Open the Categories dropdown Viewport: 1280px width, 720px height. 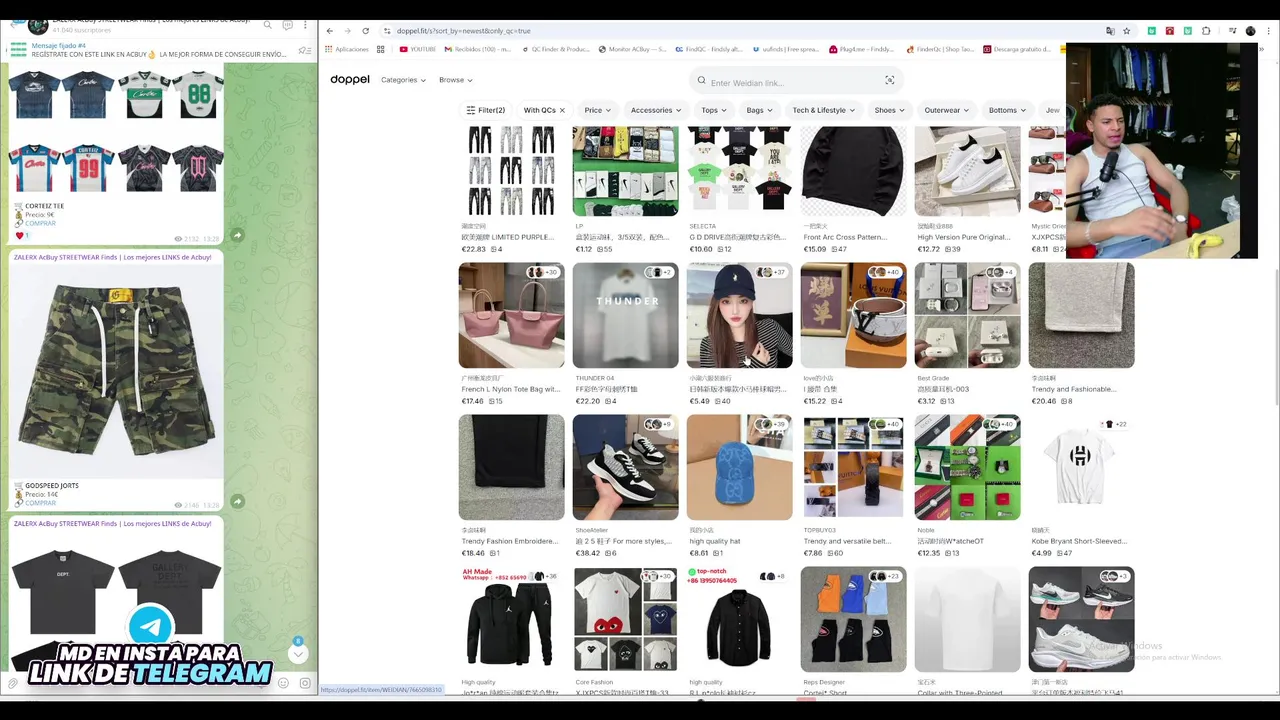[x=403, y=80]
